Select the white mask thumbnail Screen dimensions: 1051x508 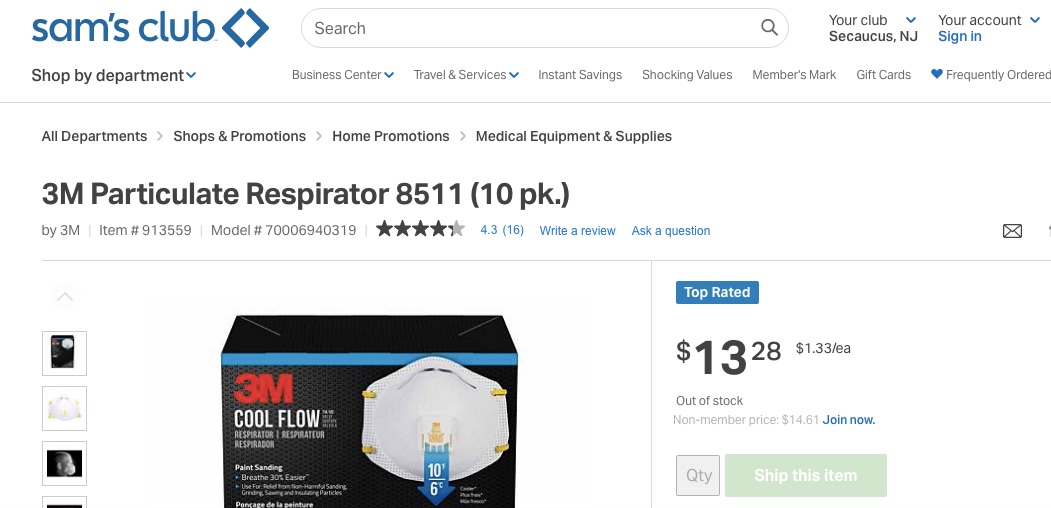[65, 408]
